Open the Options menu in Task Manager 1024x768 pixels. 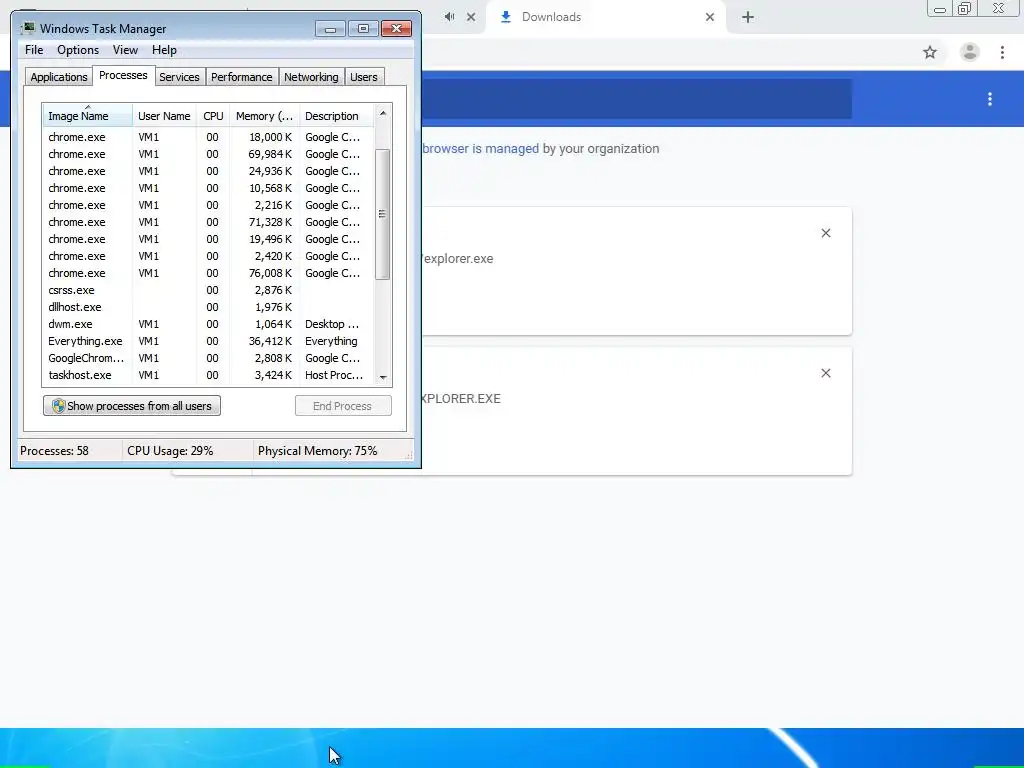(x=78, y=50)
